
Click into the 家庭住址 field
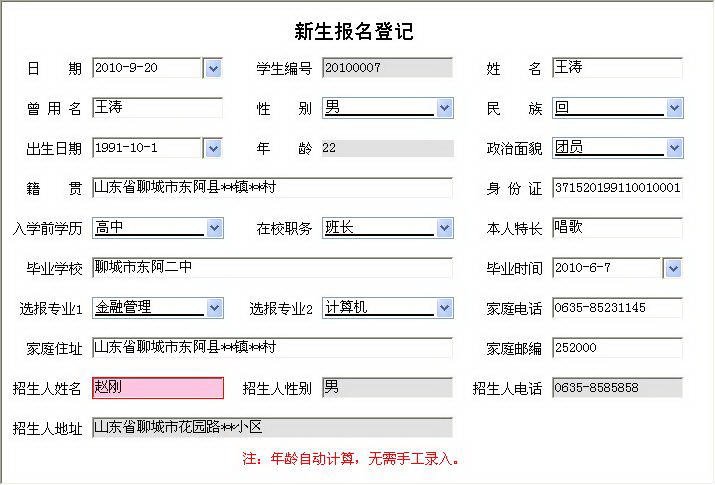[272, 348]
